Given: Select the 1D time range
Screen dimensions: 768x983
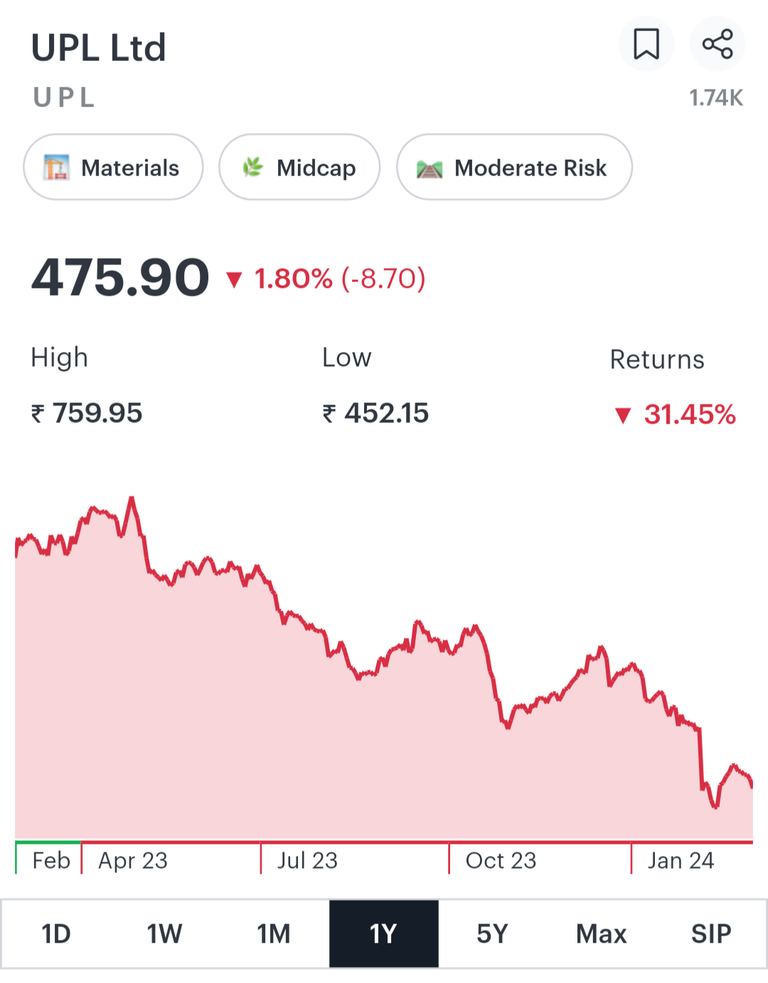Looking at the screenshot, I should 56,934.
